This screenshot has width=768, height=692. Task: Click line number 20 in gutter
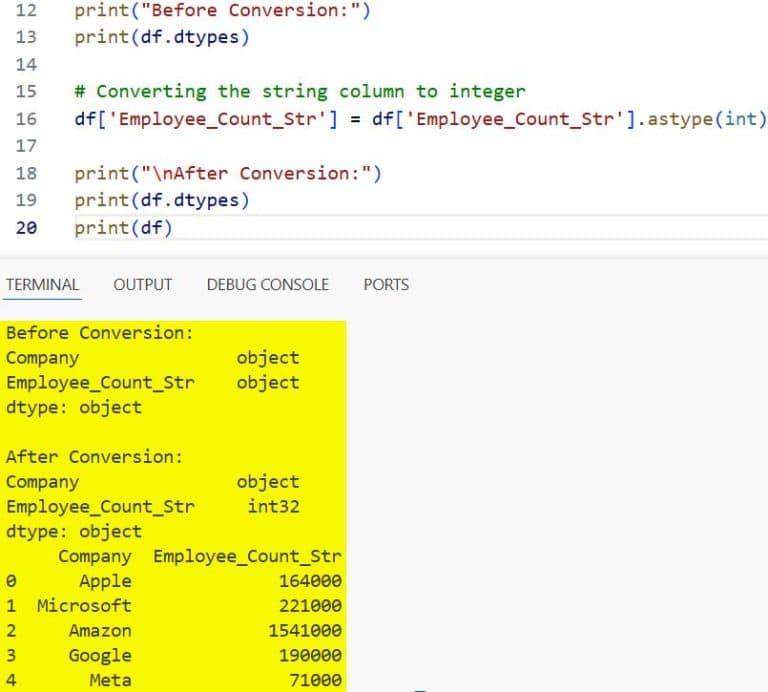point(26,227)
